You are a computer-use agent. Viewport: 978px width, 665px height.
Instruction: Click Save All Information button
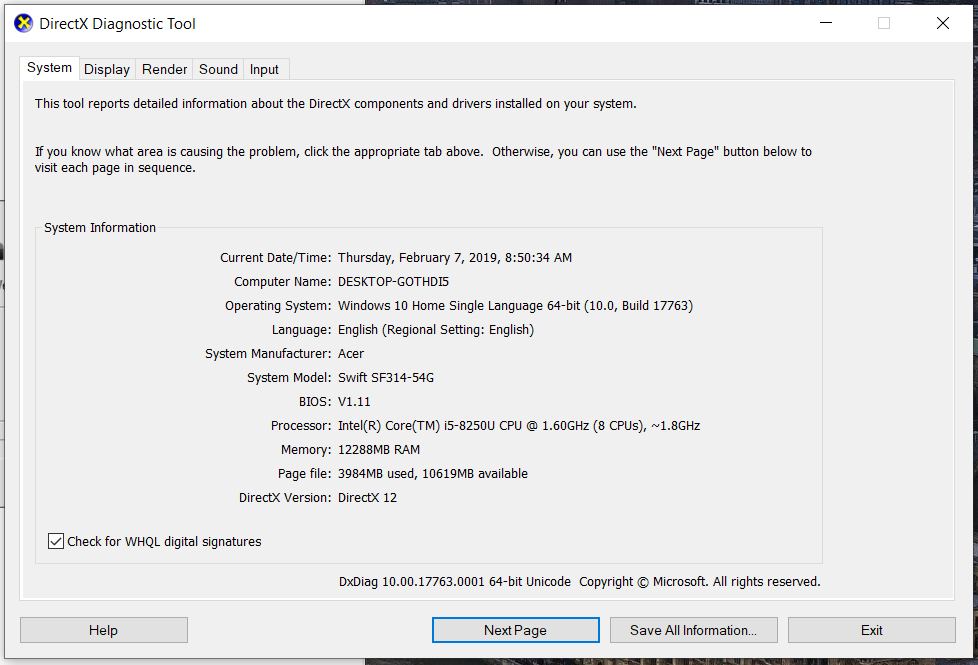point(694,630)
